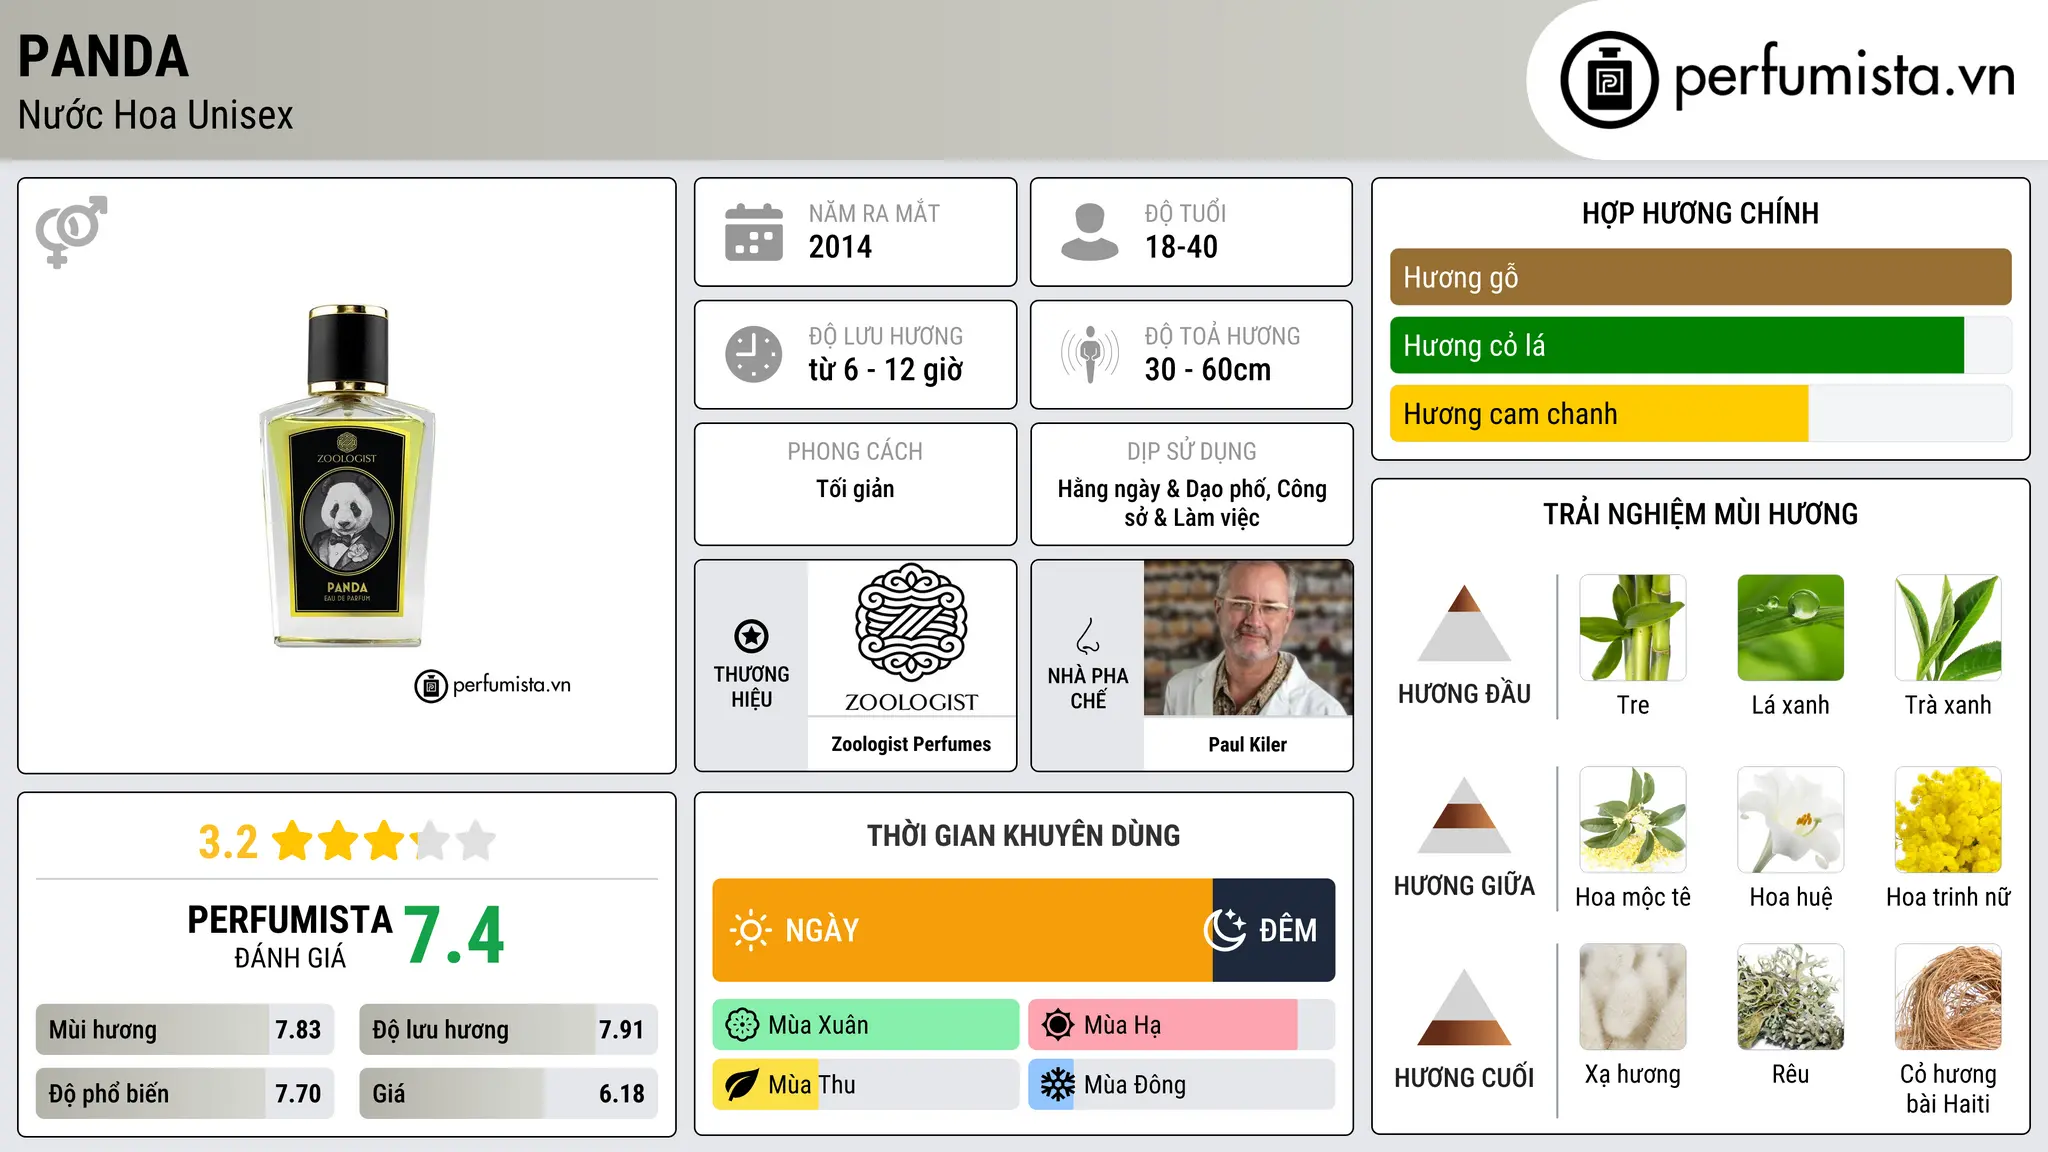The image size is (2048, 1152).
Task: Click the 2014 launch year value
Action: click(x=840, y=247)
